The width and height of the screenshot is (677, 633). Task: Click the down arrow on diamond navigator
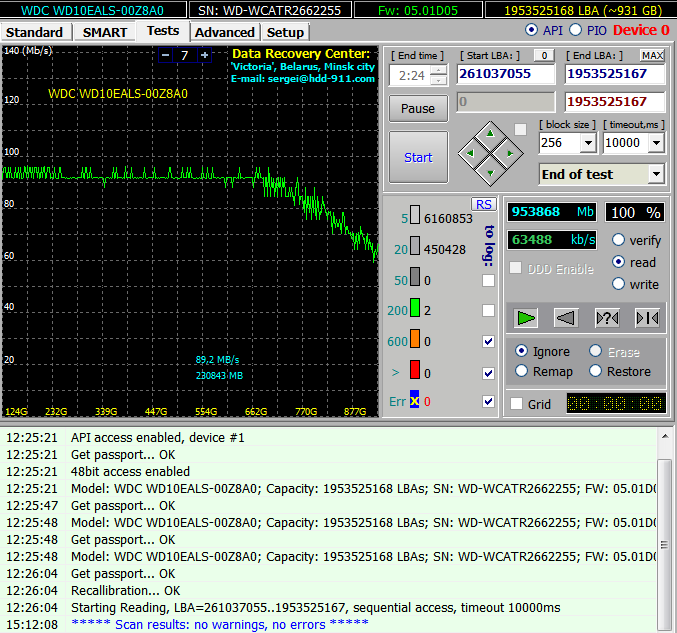click(x=490, y=173)
